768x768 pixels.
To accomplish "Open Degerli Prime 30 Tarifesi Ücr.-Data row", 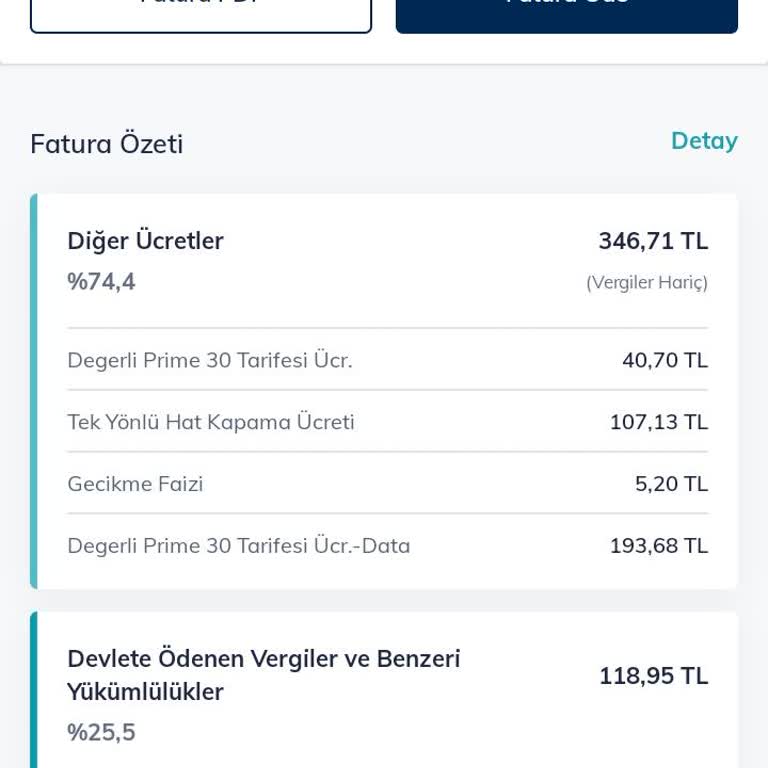I will [388, 545].
